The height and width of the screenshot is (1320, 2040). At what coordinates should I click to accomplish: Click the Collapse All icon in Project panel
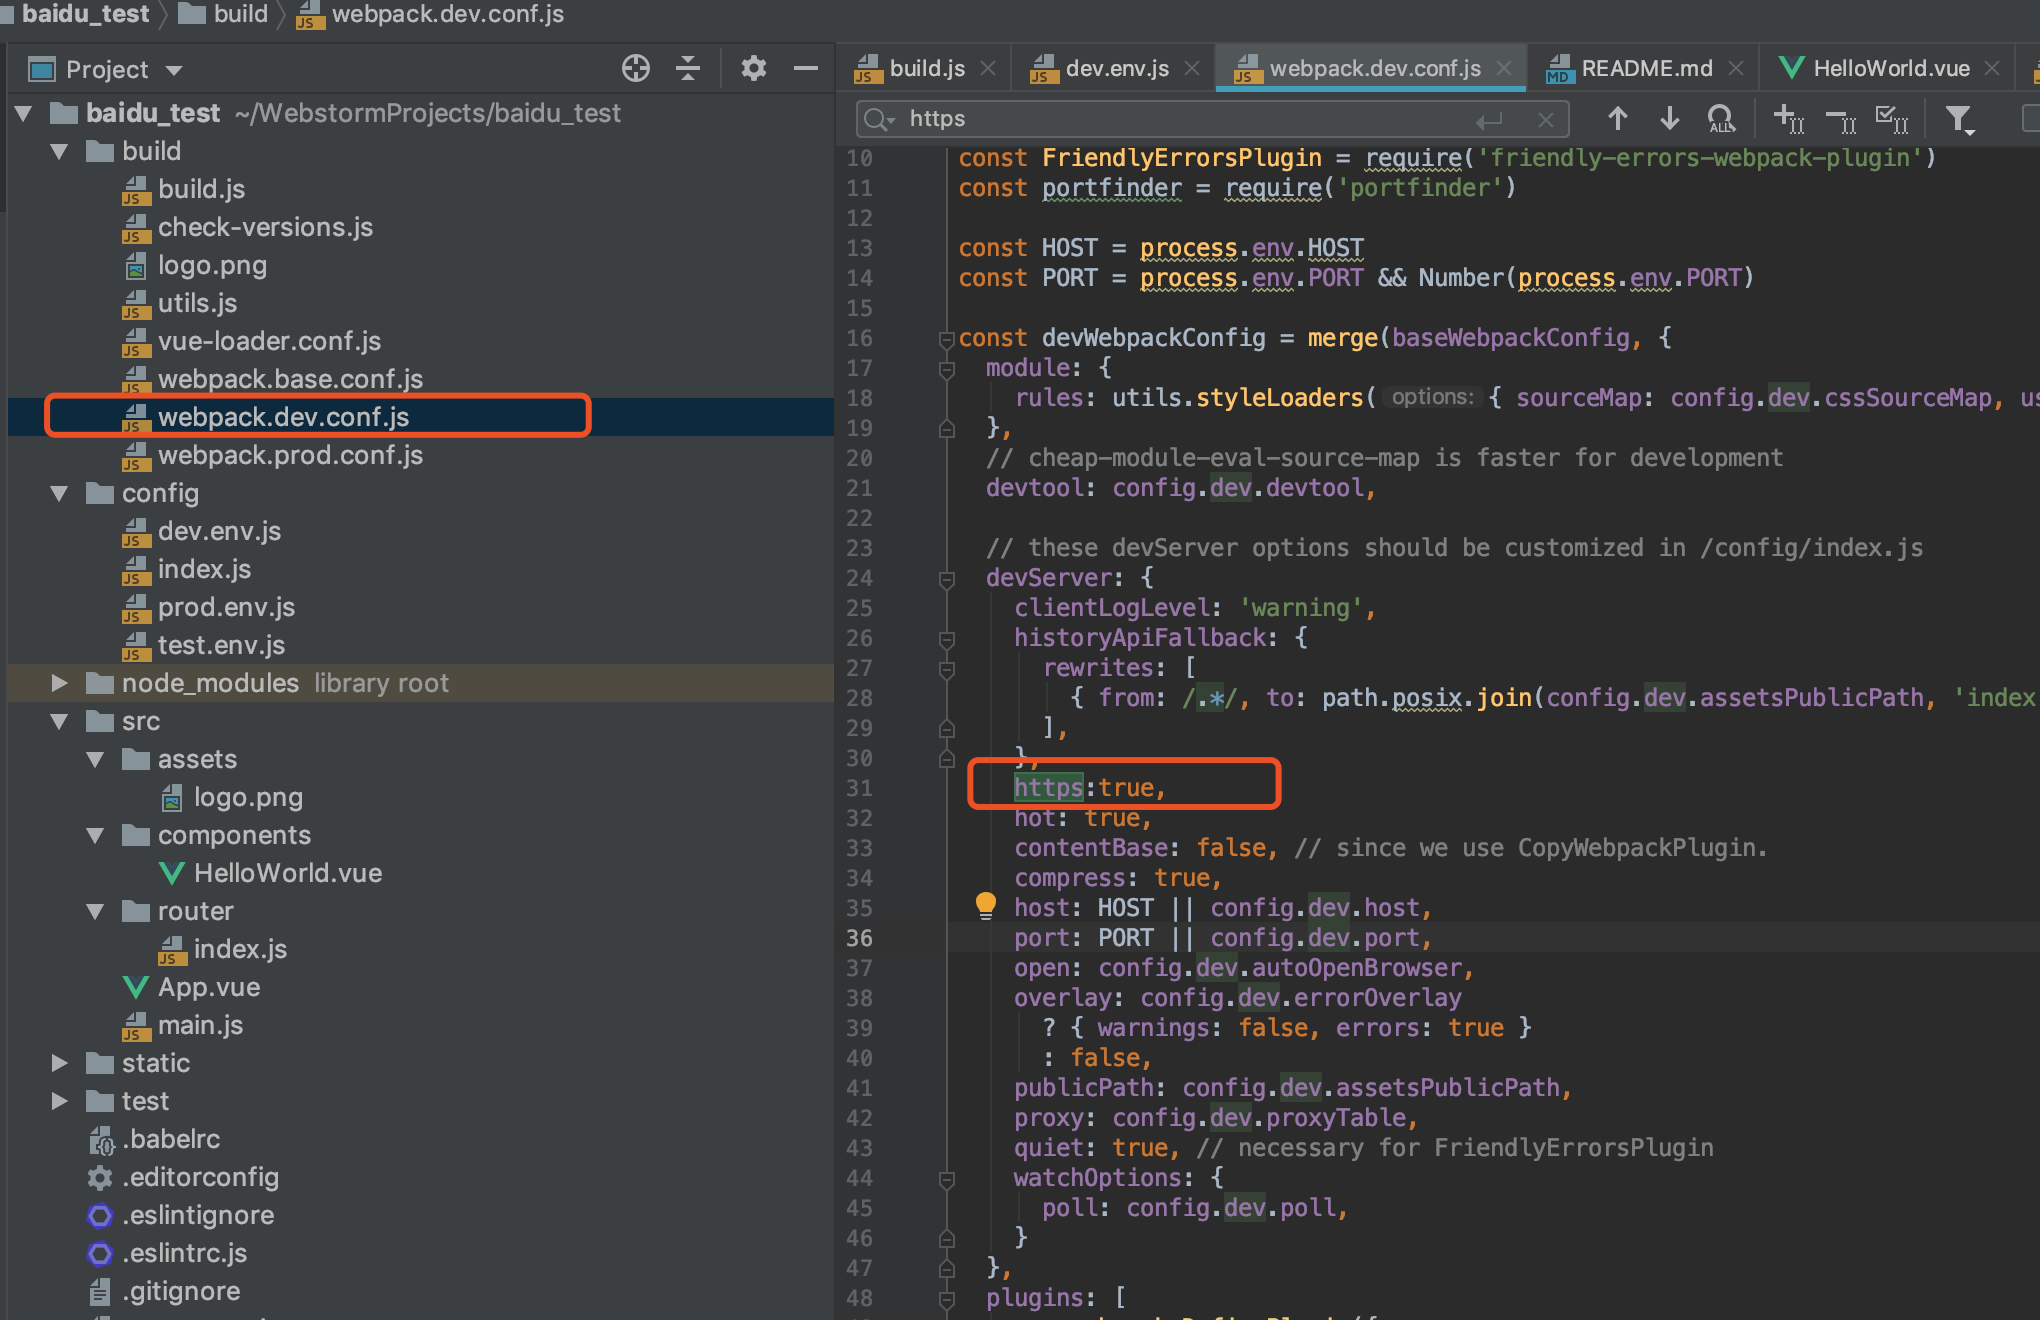688,68
